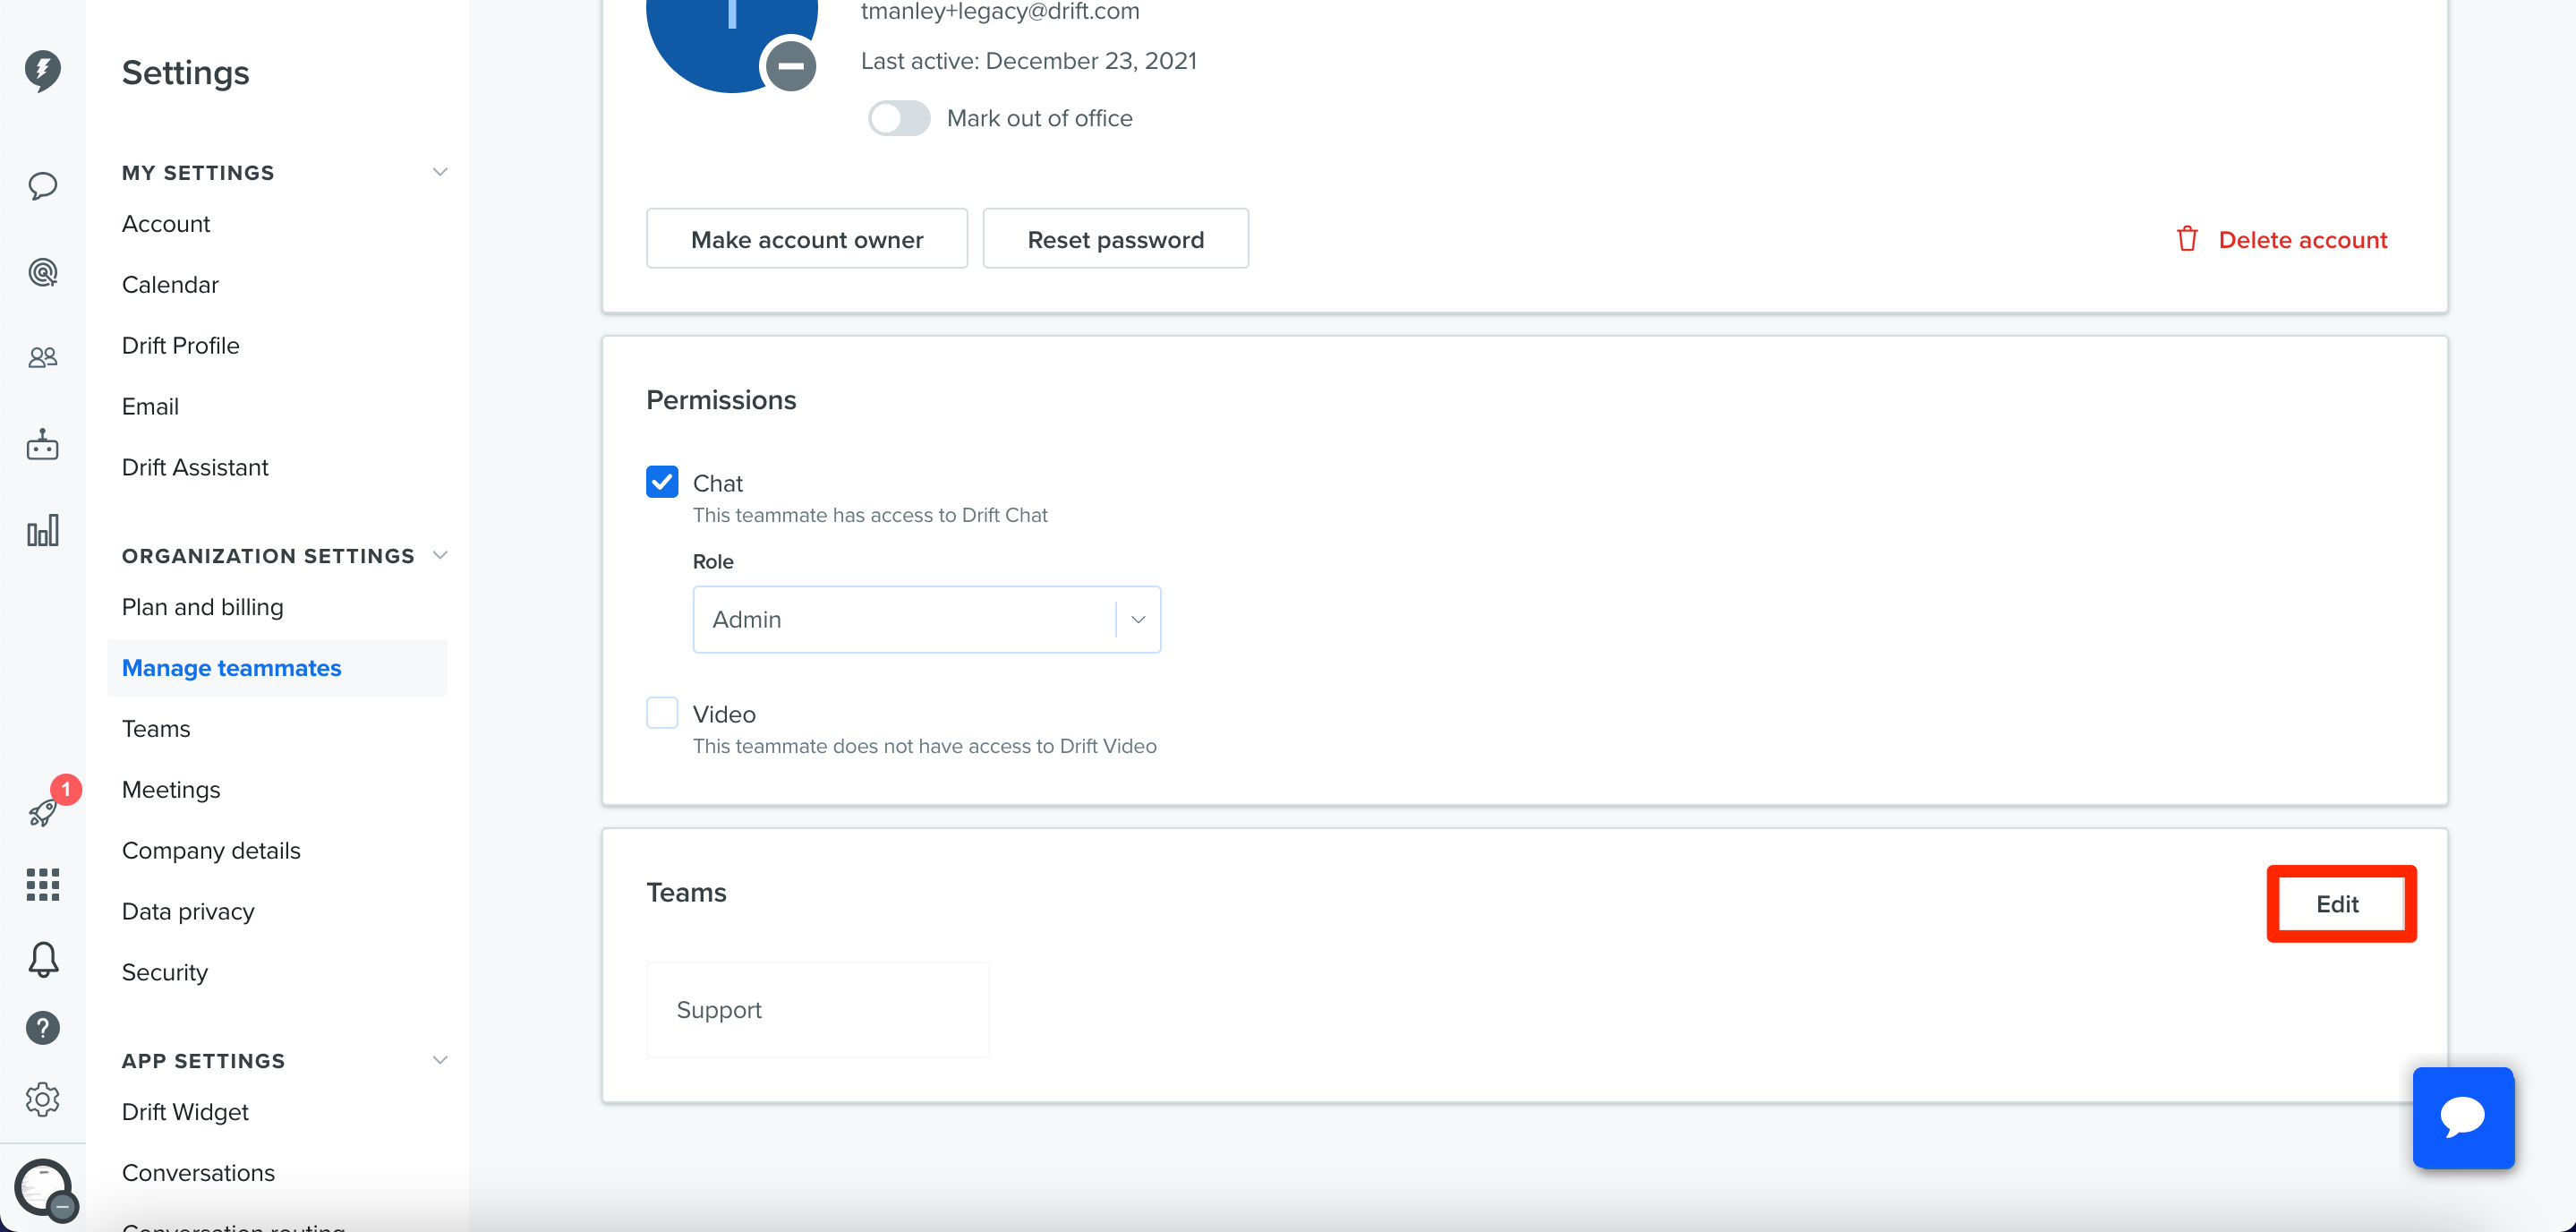Open the Playbooks bot icon
Screen dimensions: 2576x1232
pyautogui.click(x=42, y=444)
